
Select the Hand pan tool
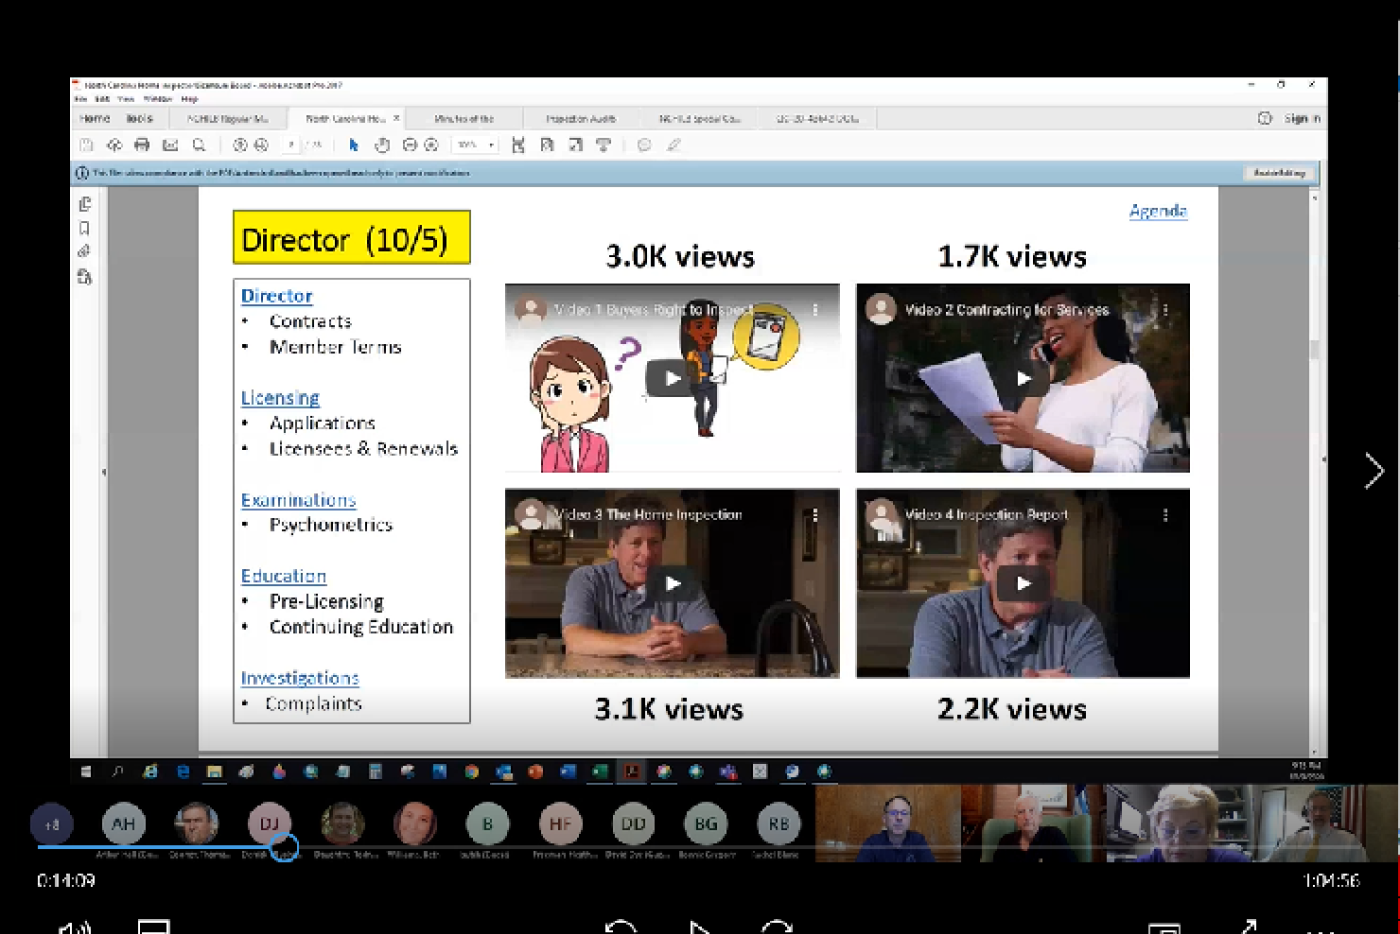tap(382, 145)
